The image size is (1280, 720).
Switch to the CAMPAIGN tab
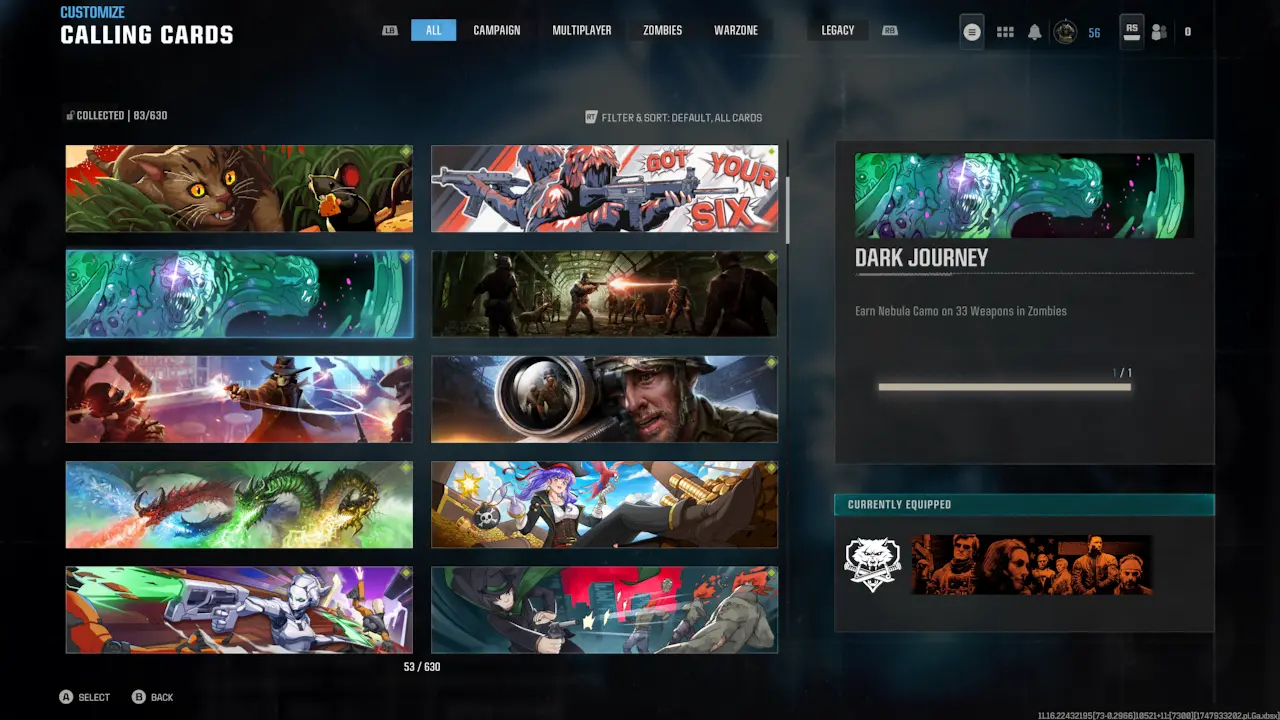pyautogui.click(x=497, y=31)
